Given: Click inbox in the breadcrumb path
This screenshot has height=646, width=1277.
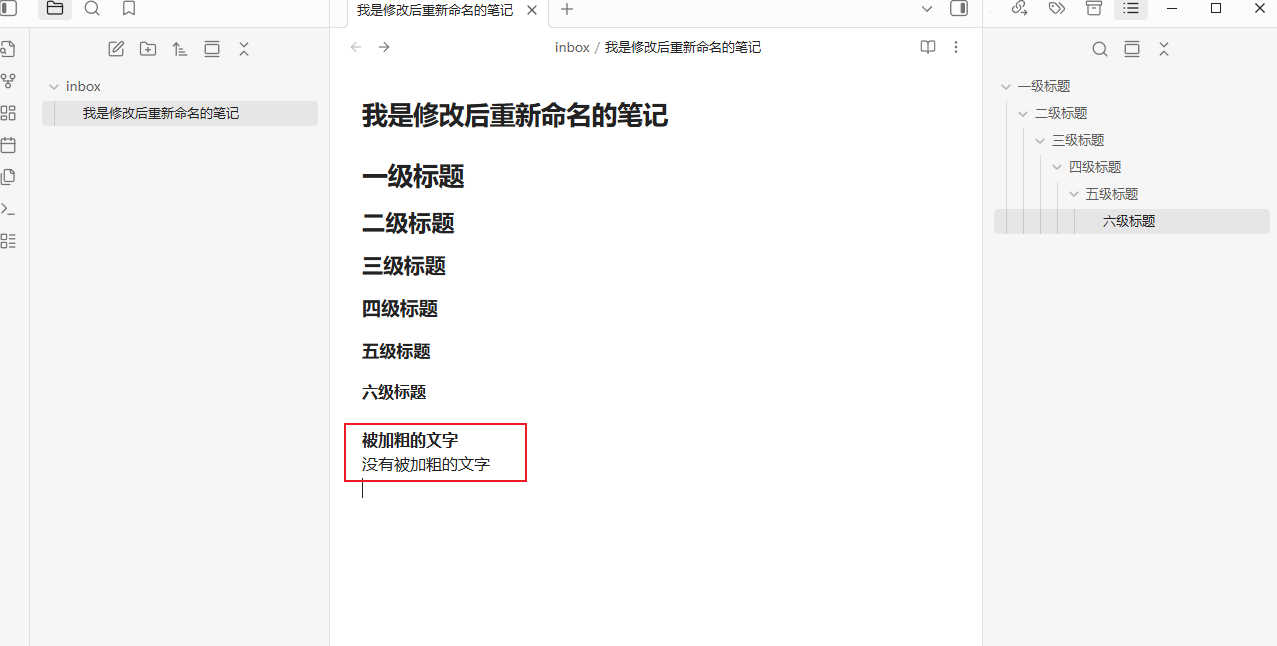Looking at the screenshot, I should [x=572, y=47].
